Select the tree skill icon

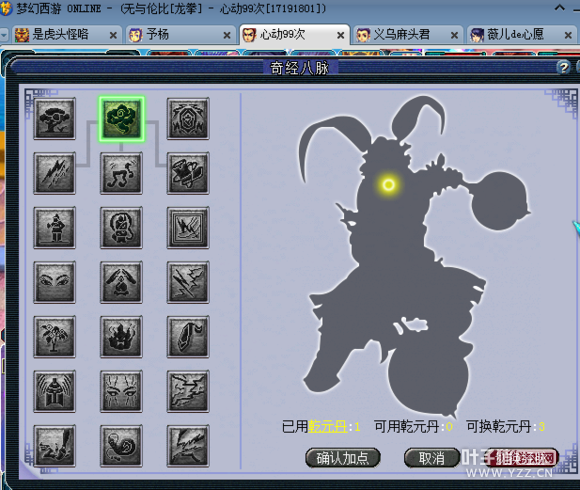(54, 119)
